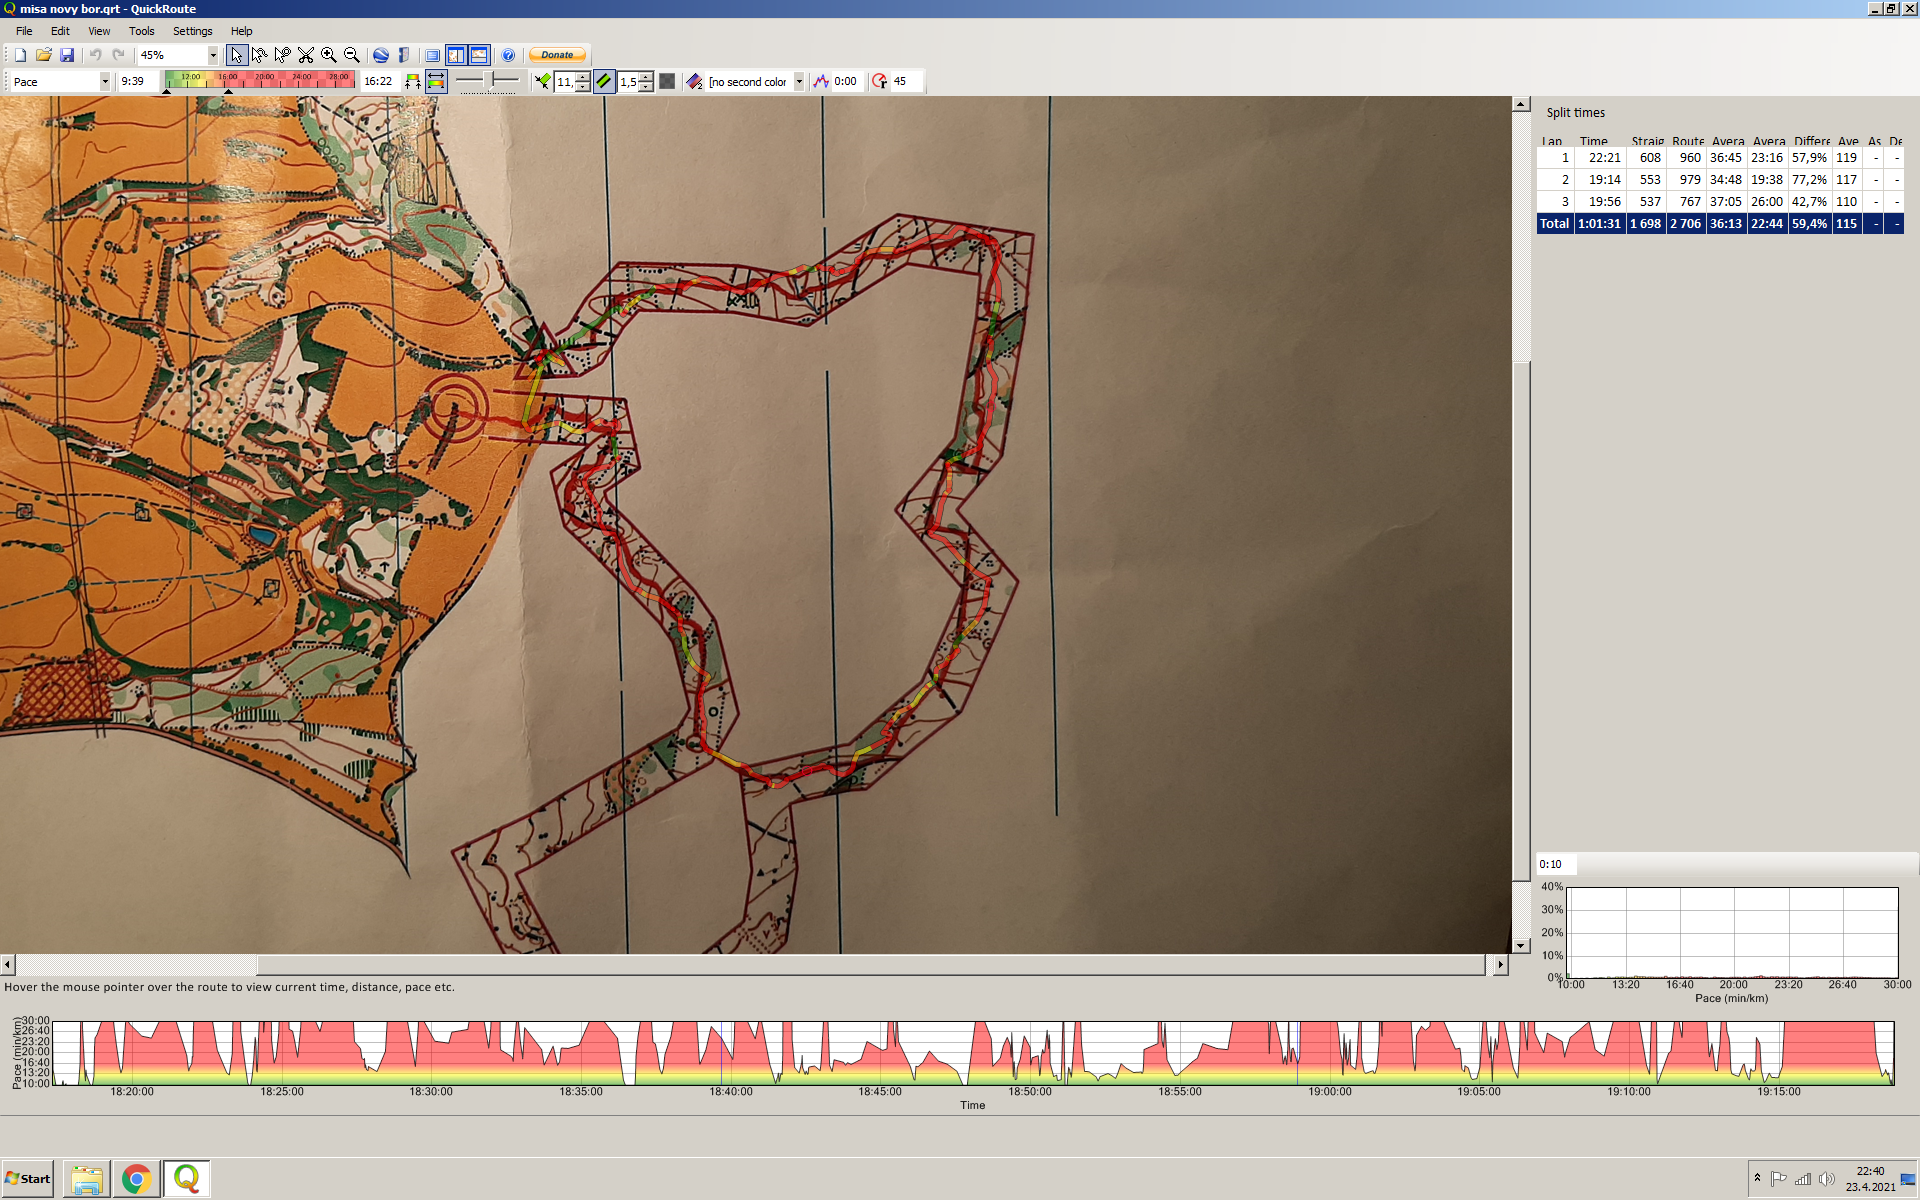Image resolution: width=1920 pixels, height=1200 pixels.
Task: Open in Google Earth globe icon
Action: (x=381, y=55)
